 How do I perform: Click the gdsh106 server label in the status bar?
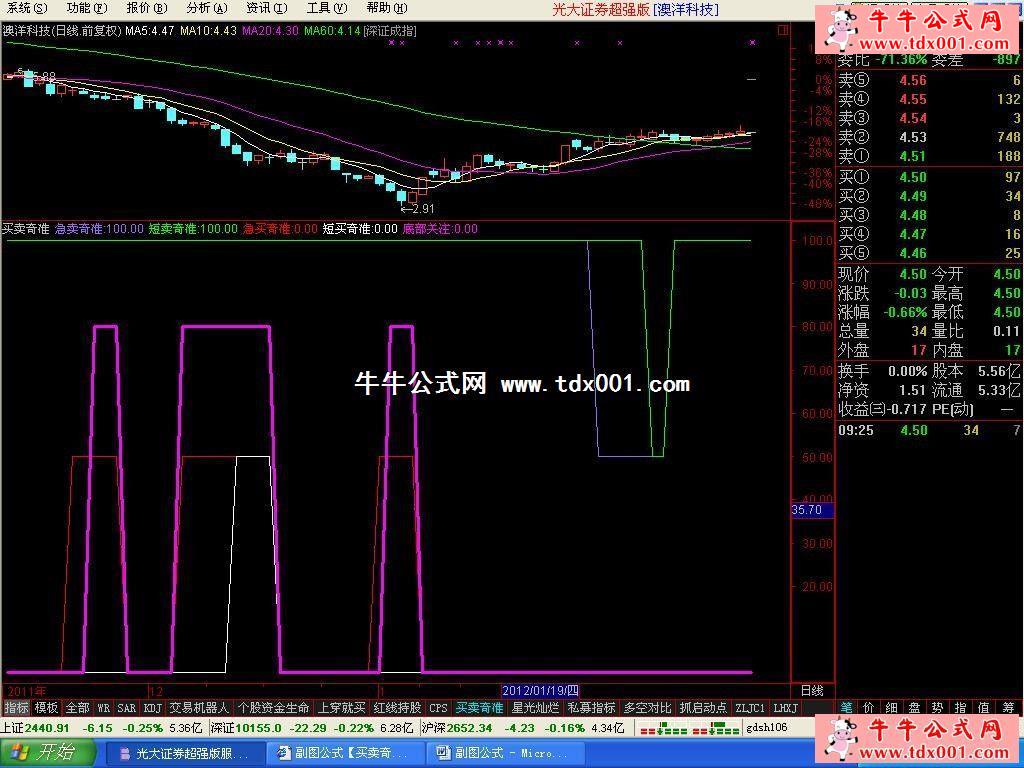pos(767,728)
